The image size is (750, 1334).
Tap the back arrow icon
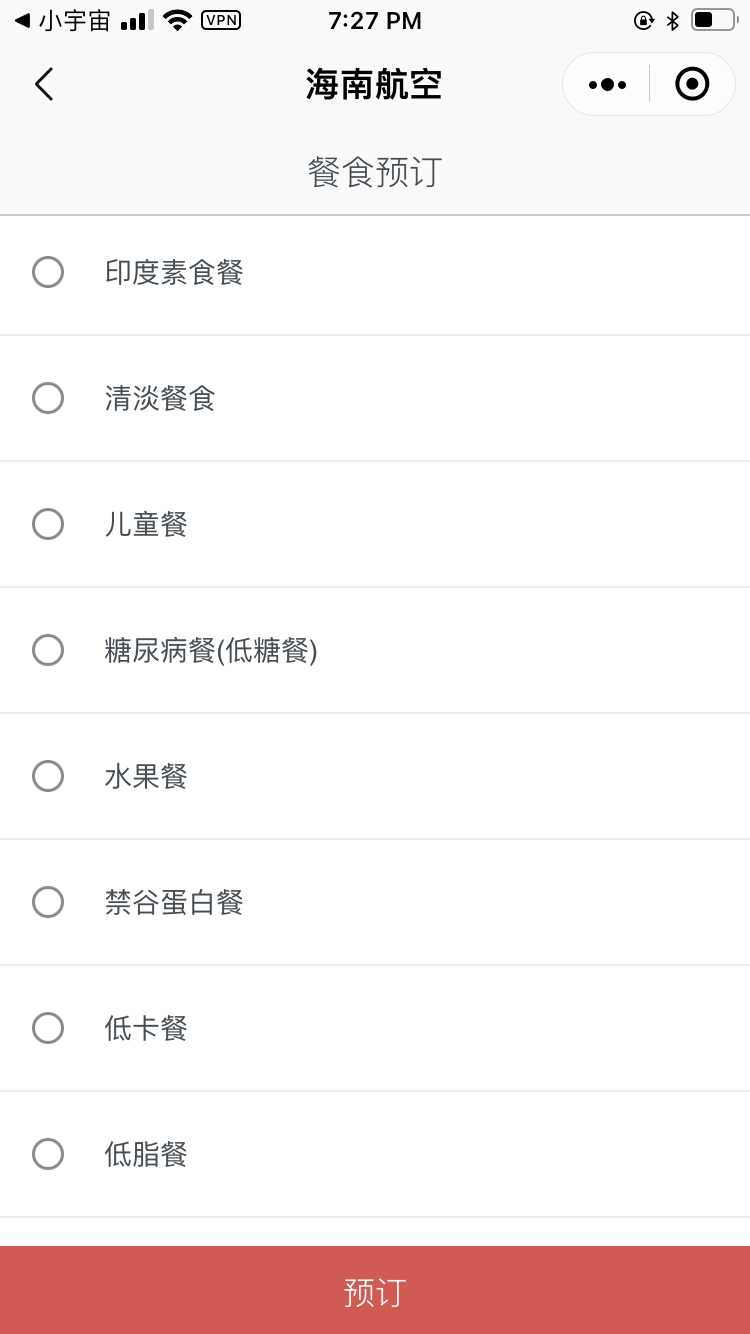click(x=44, y=84)
